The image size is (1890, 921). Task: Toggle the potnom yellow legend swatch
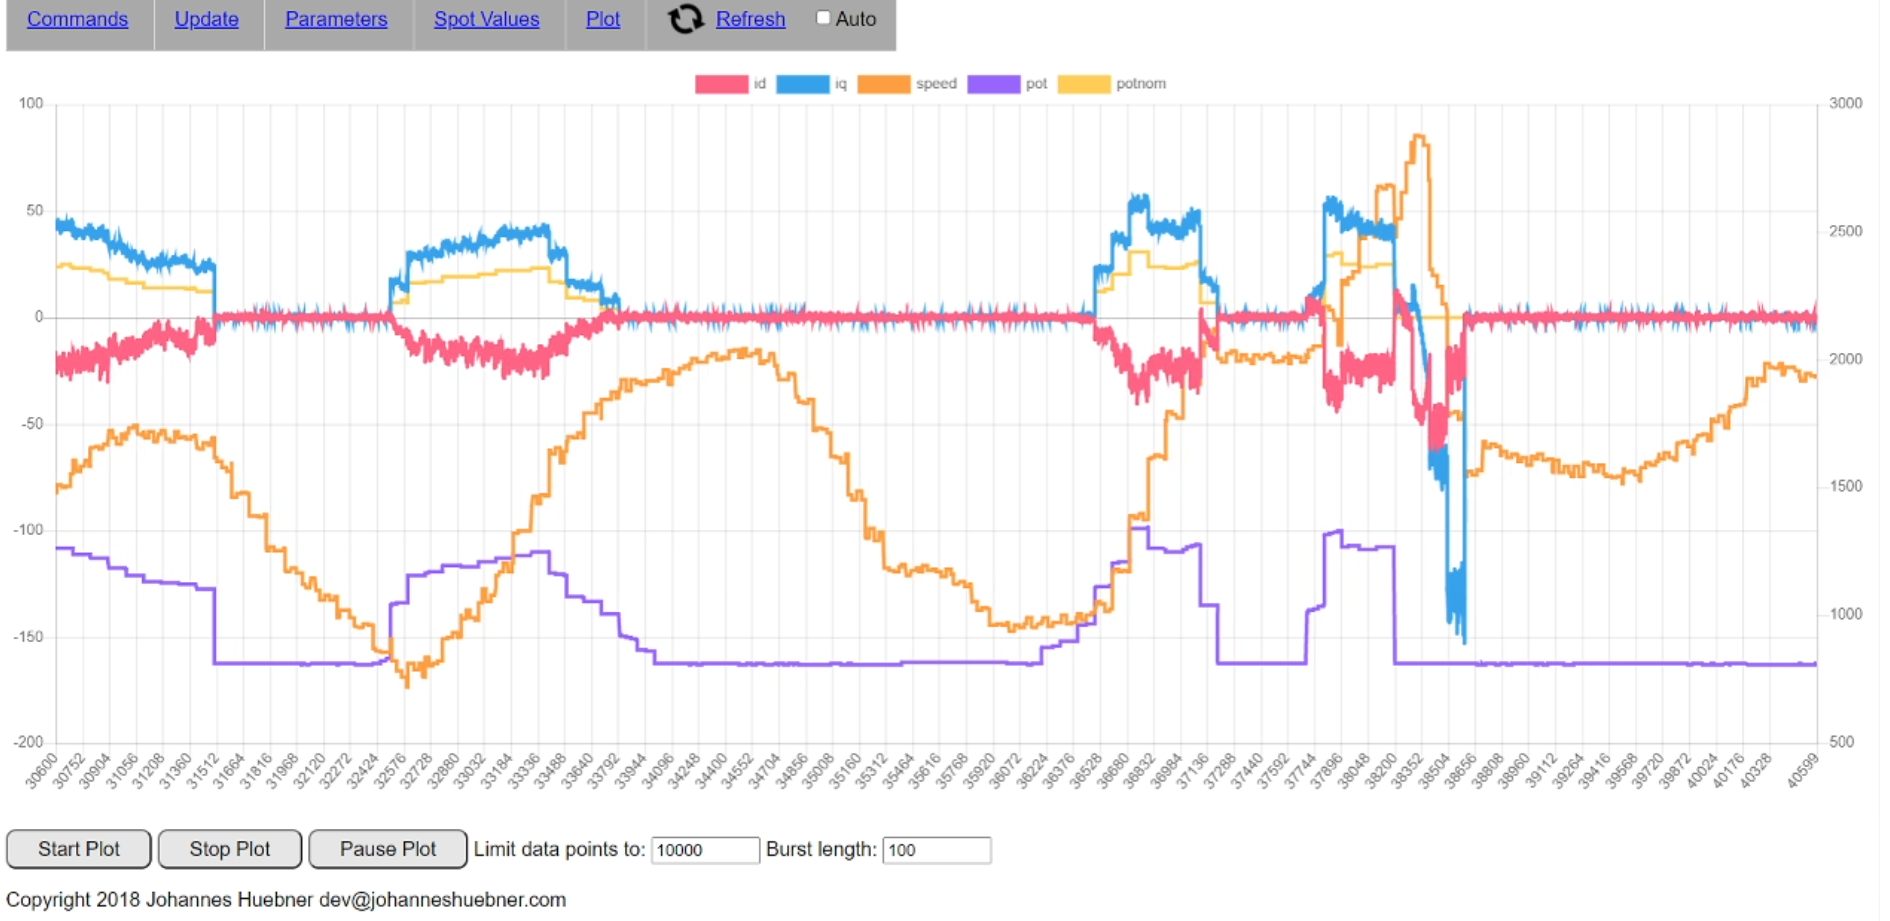pos(1084,84)
